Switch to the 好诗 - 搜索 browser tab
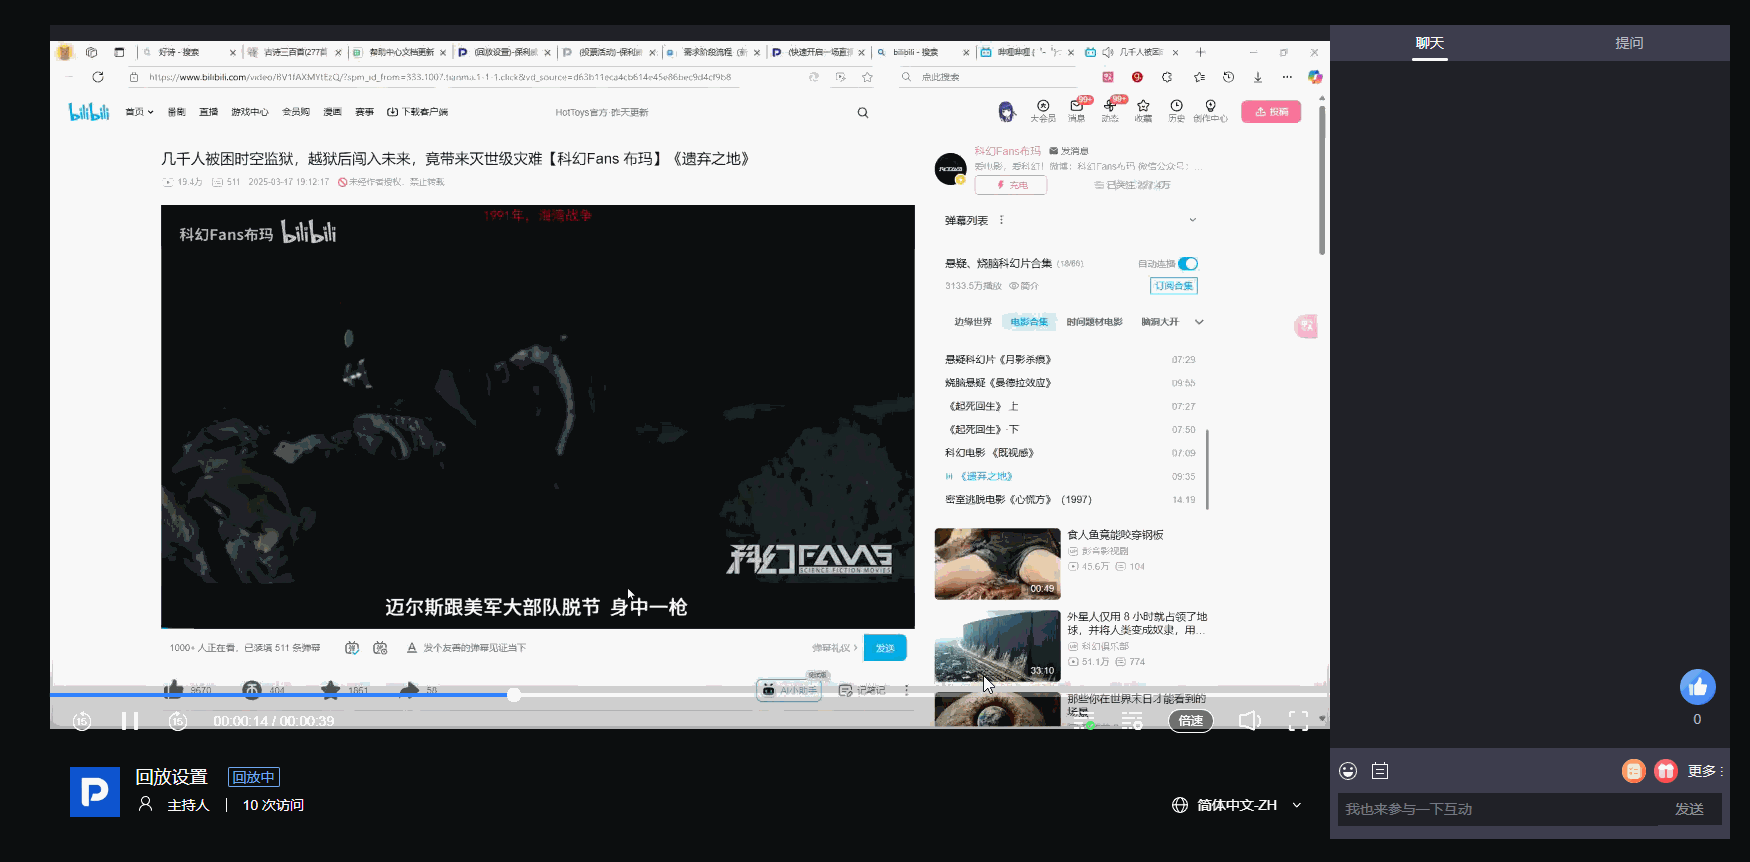This screenshot has width=1750, height=862. 189,52
